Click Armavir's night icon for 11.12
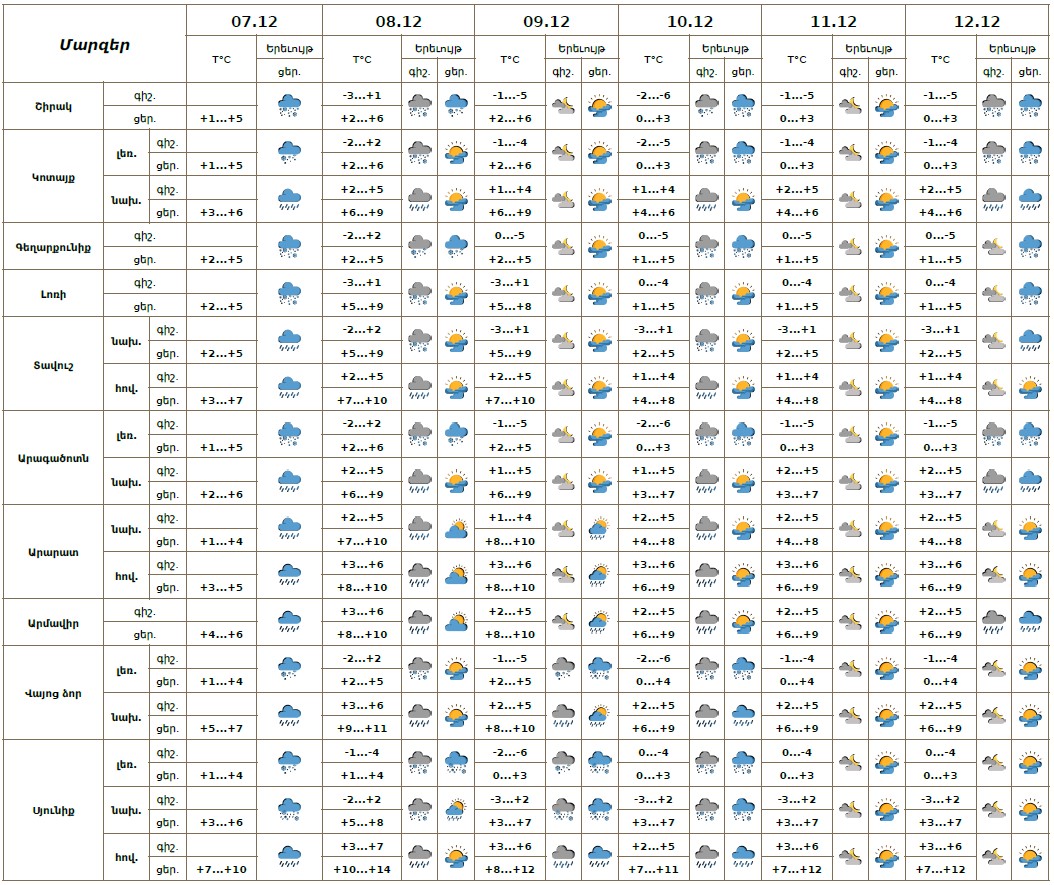This screenshot has width=1054, height=885. 850,622
